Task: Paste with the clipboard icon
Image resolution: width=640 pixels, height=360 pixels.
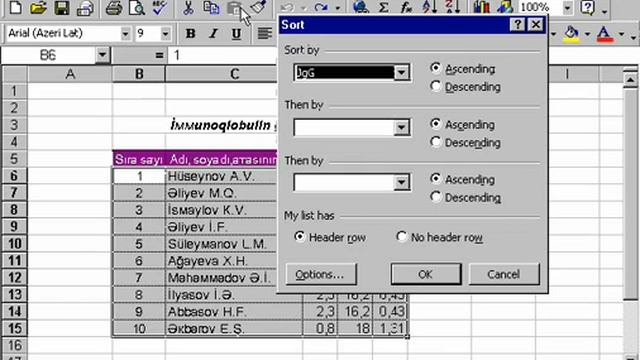Action: click(234, 7)
